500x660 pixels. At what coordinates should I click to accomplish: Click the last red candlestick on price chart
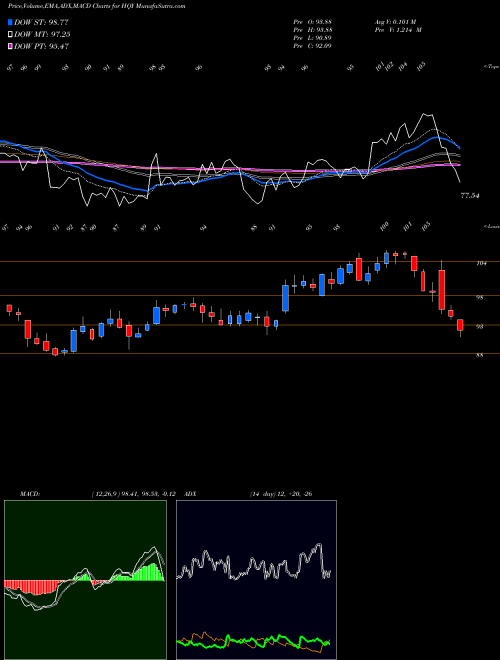(x=460, y=325)
